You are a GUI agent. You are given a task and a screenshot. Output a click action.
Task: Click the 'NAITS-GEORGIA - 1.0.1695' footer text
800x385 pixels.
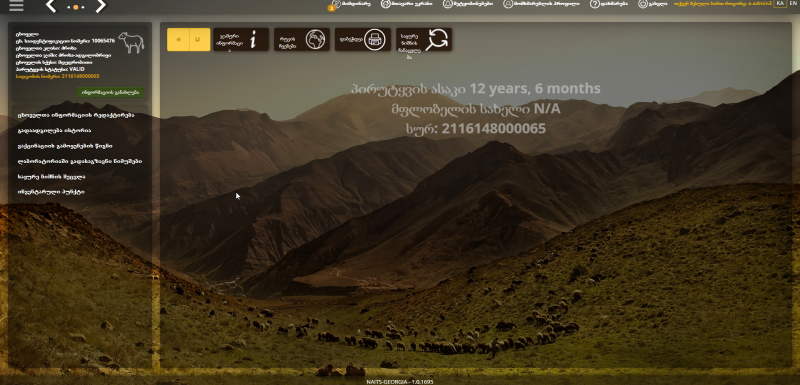coord(400,381)
